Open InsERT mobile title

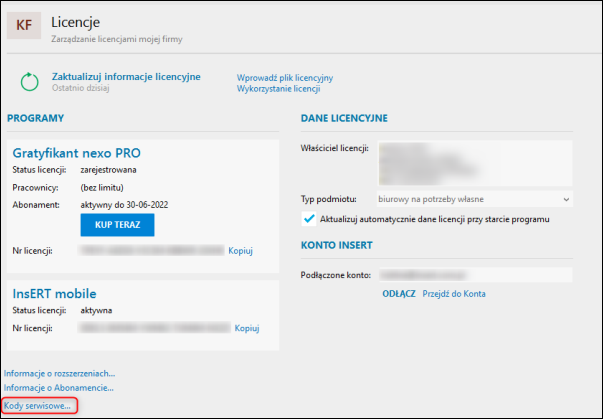pyautogui.click(x=54, y=294)
